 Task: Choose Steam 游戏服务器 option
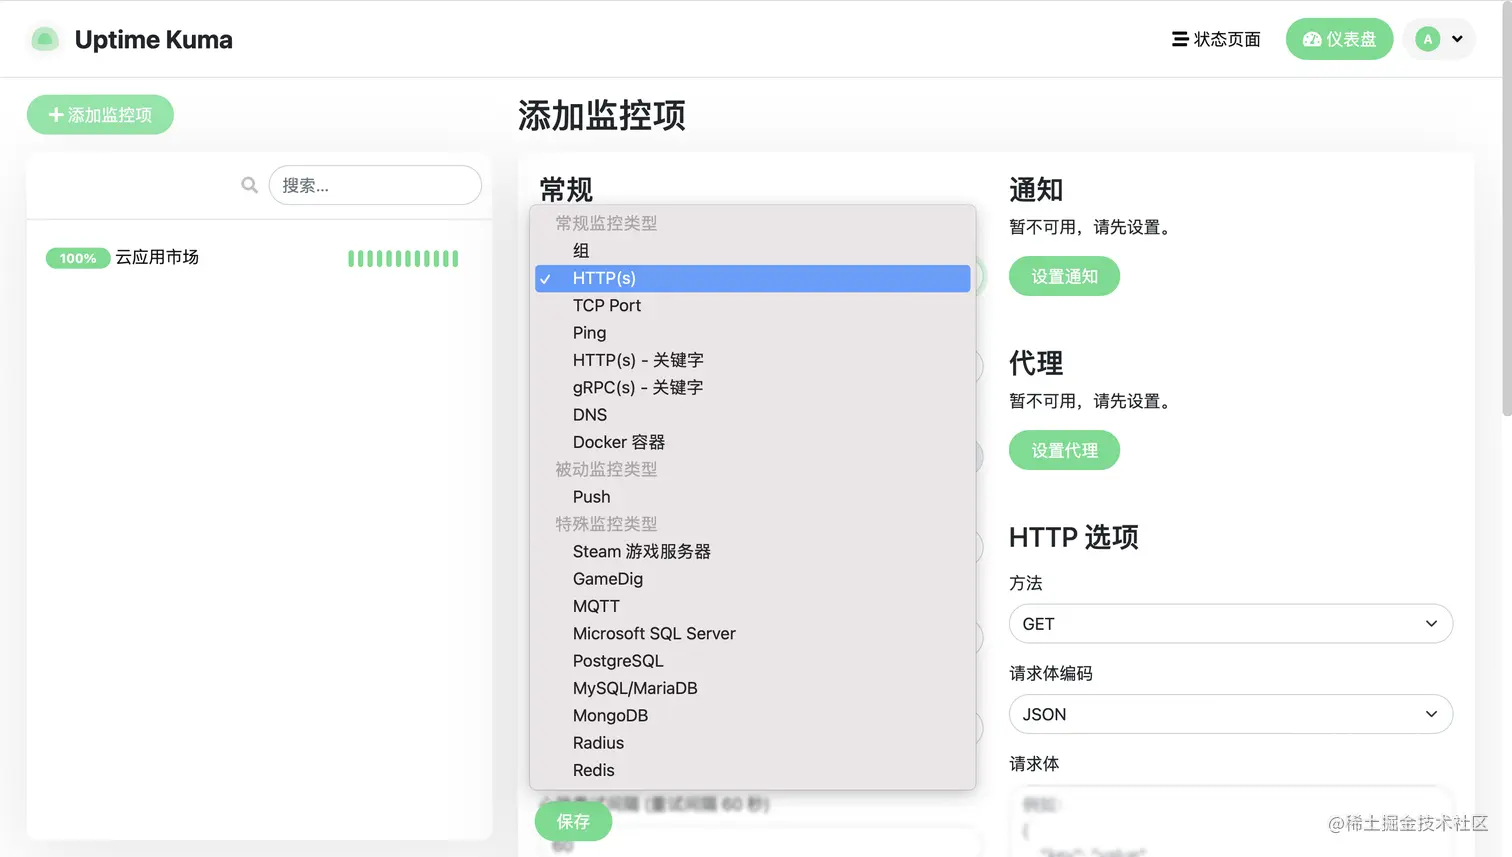pyautogui.click(x=753, y=552)
